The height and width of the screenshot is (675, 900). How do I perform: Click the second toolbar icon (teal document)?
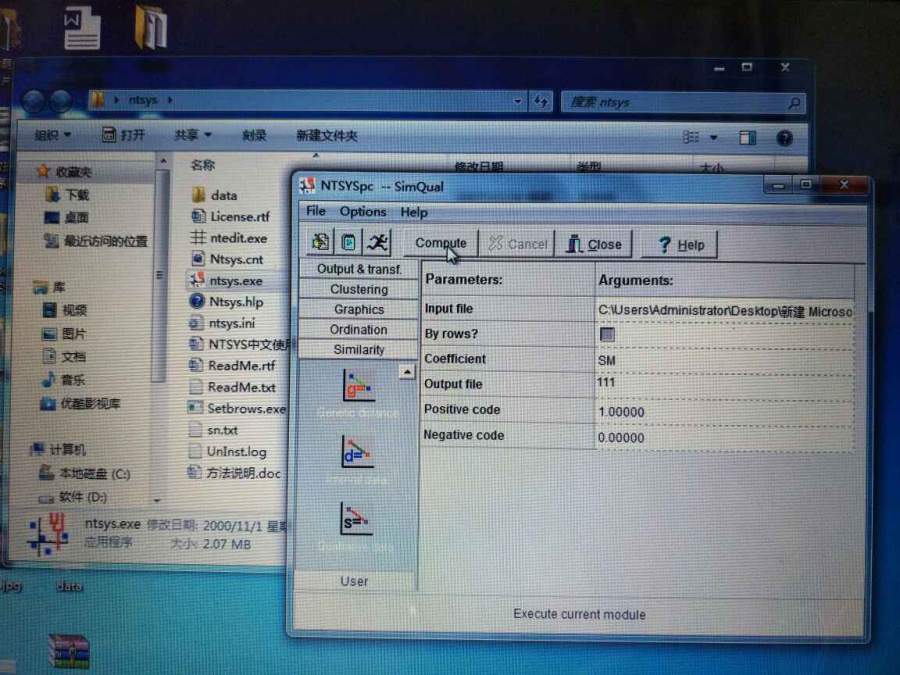click(348, 242)
